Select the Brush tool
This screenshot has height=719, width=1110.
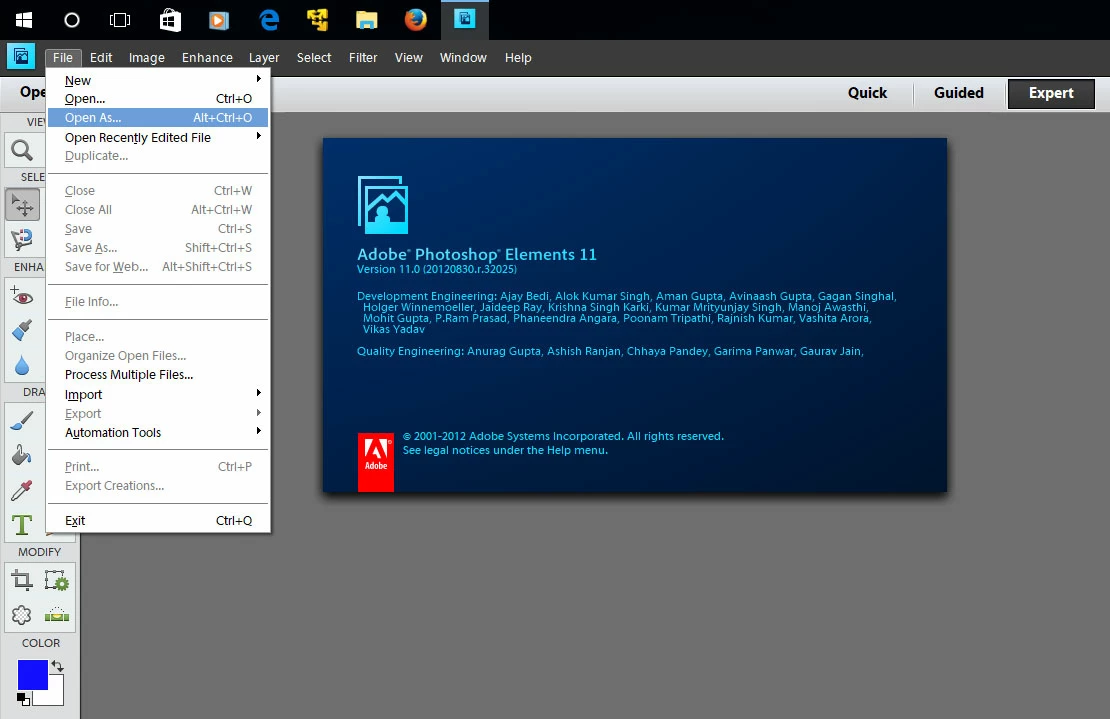pos(22,420)
